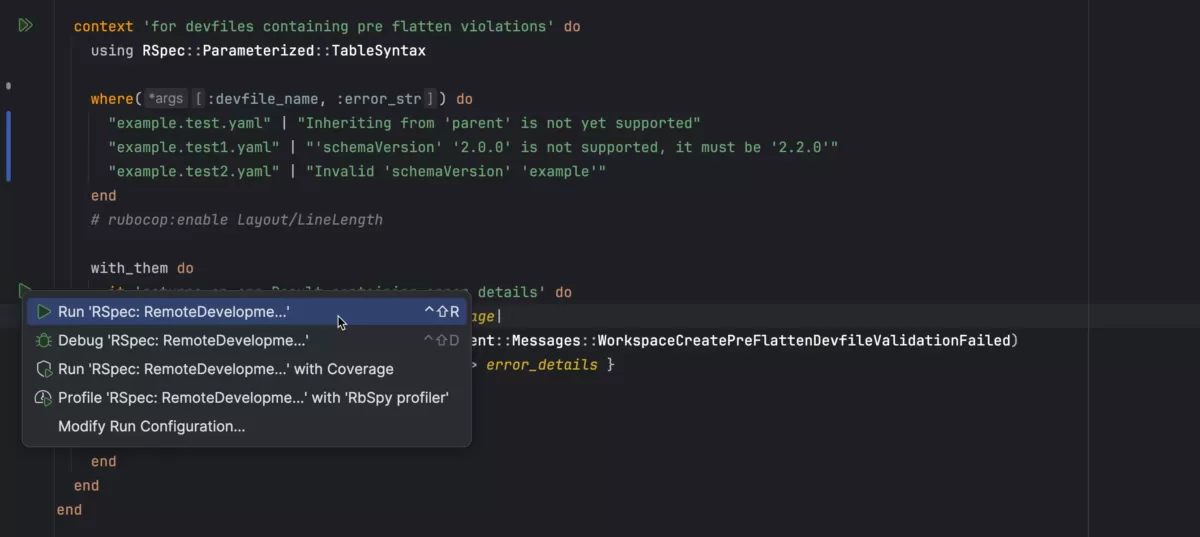
Task: Click "example.test.yaml" string
Action: 190,123
